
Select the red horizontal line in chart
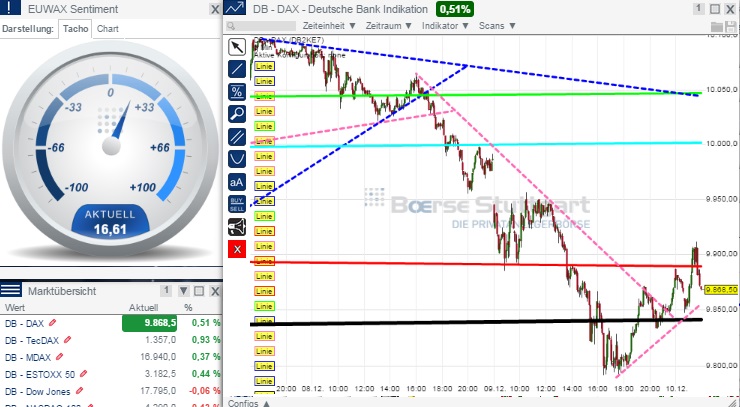(476, 264)
